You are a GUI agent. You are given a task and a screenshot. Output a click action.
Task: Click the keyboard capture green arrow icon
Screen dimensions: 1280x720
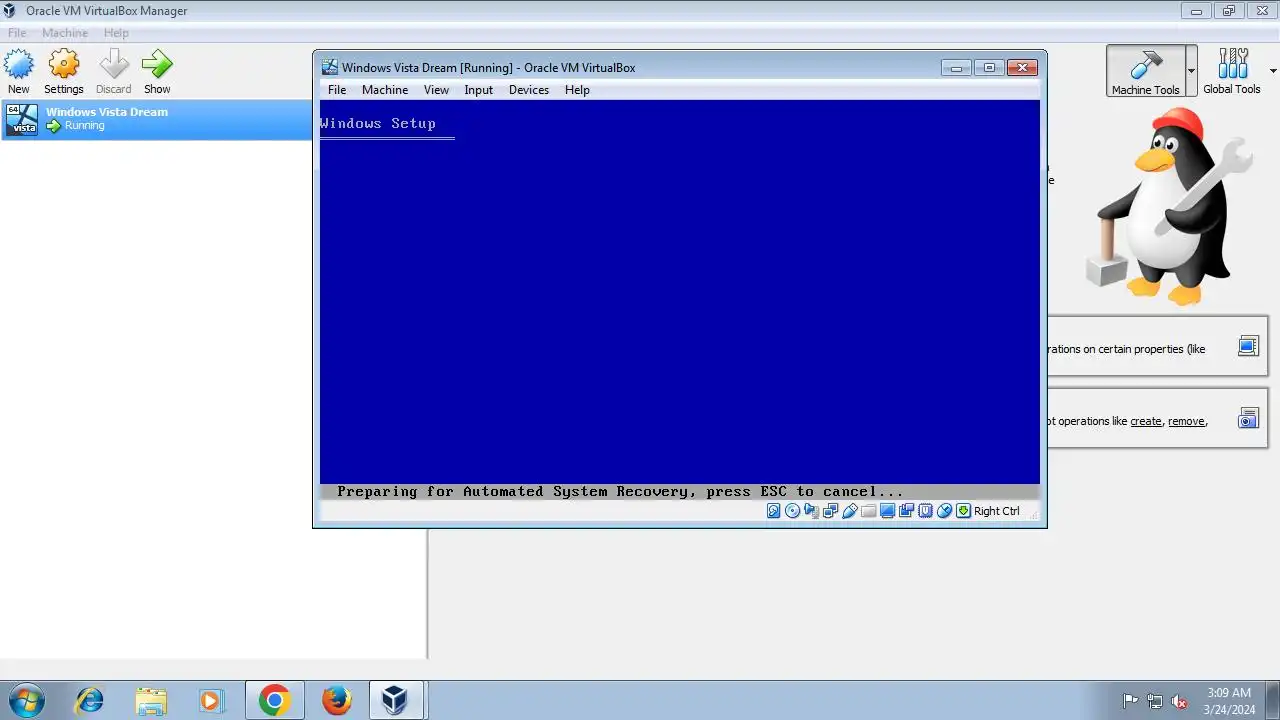tap(963, 511)
